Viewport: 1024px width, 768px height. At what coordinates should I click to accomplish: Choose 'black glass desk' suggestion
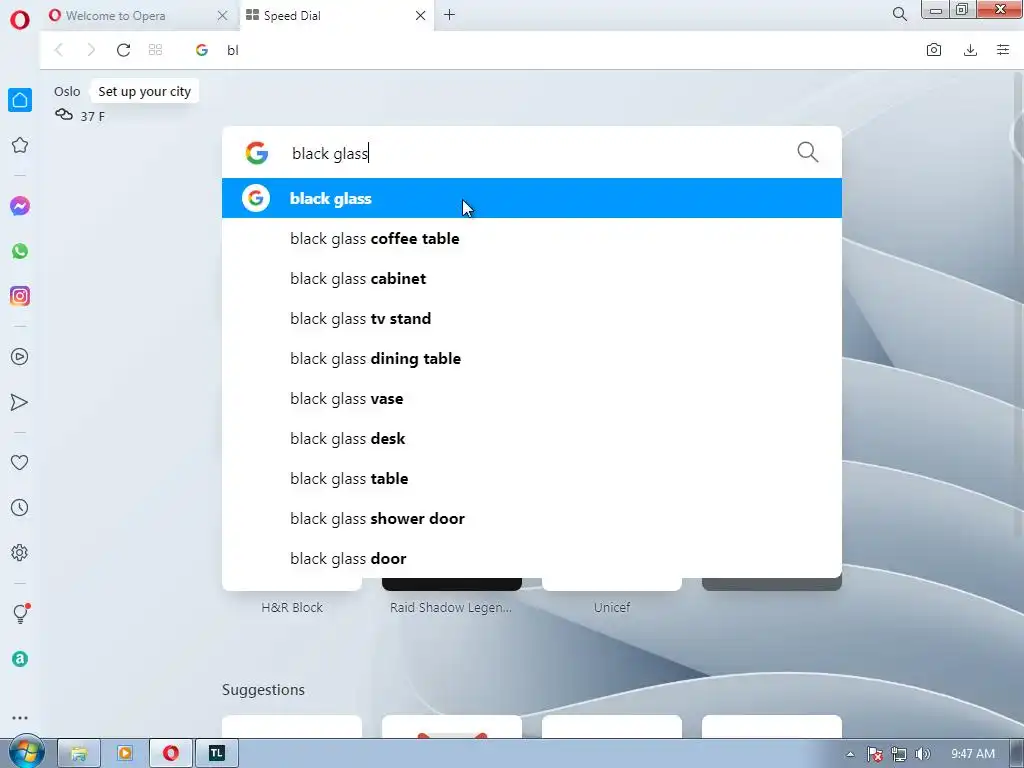[x=532, y=438]
